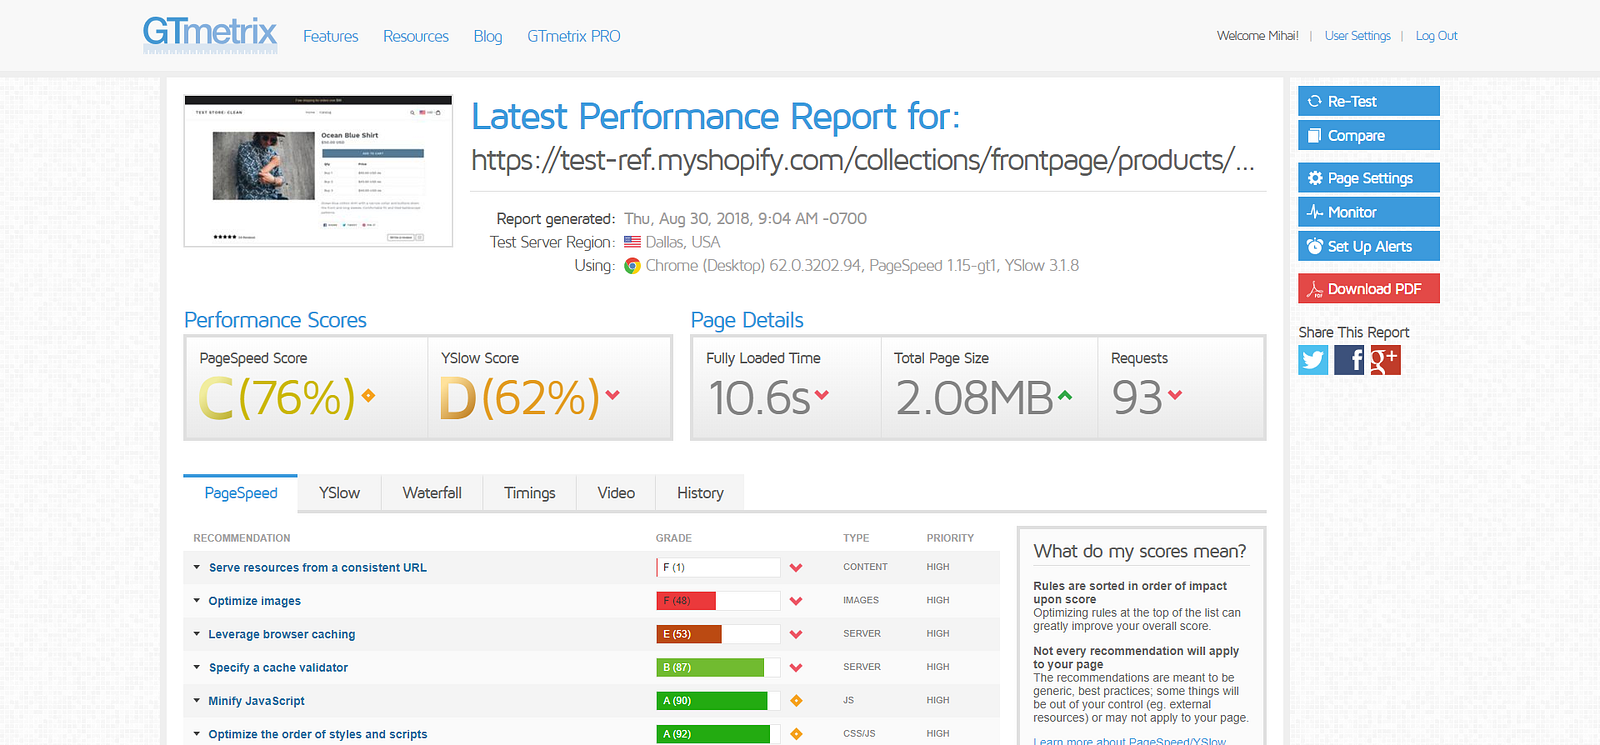
Task: Open the Waterfall tab
Action: [432, 493]
